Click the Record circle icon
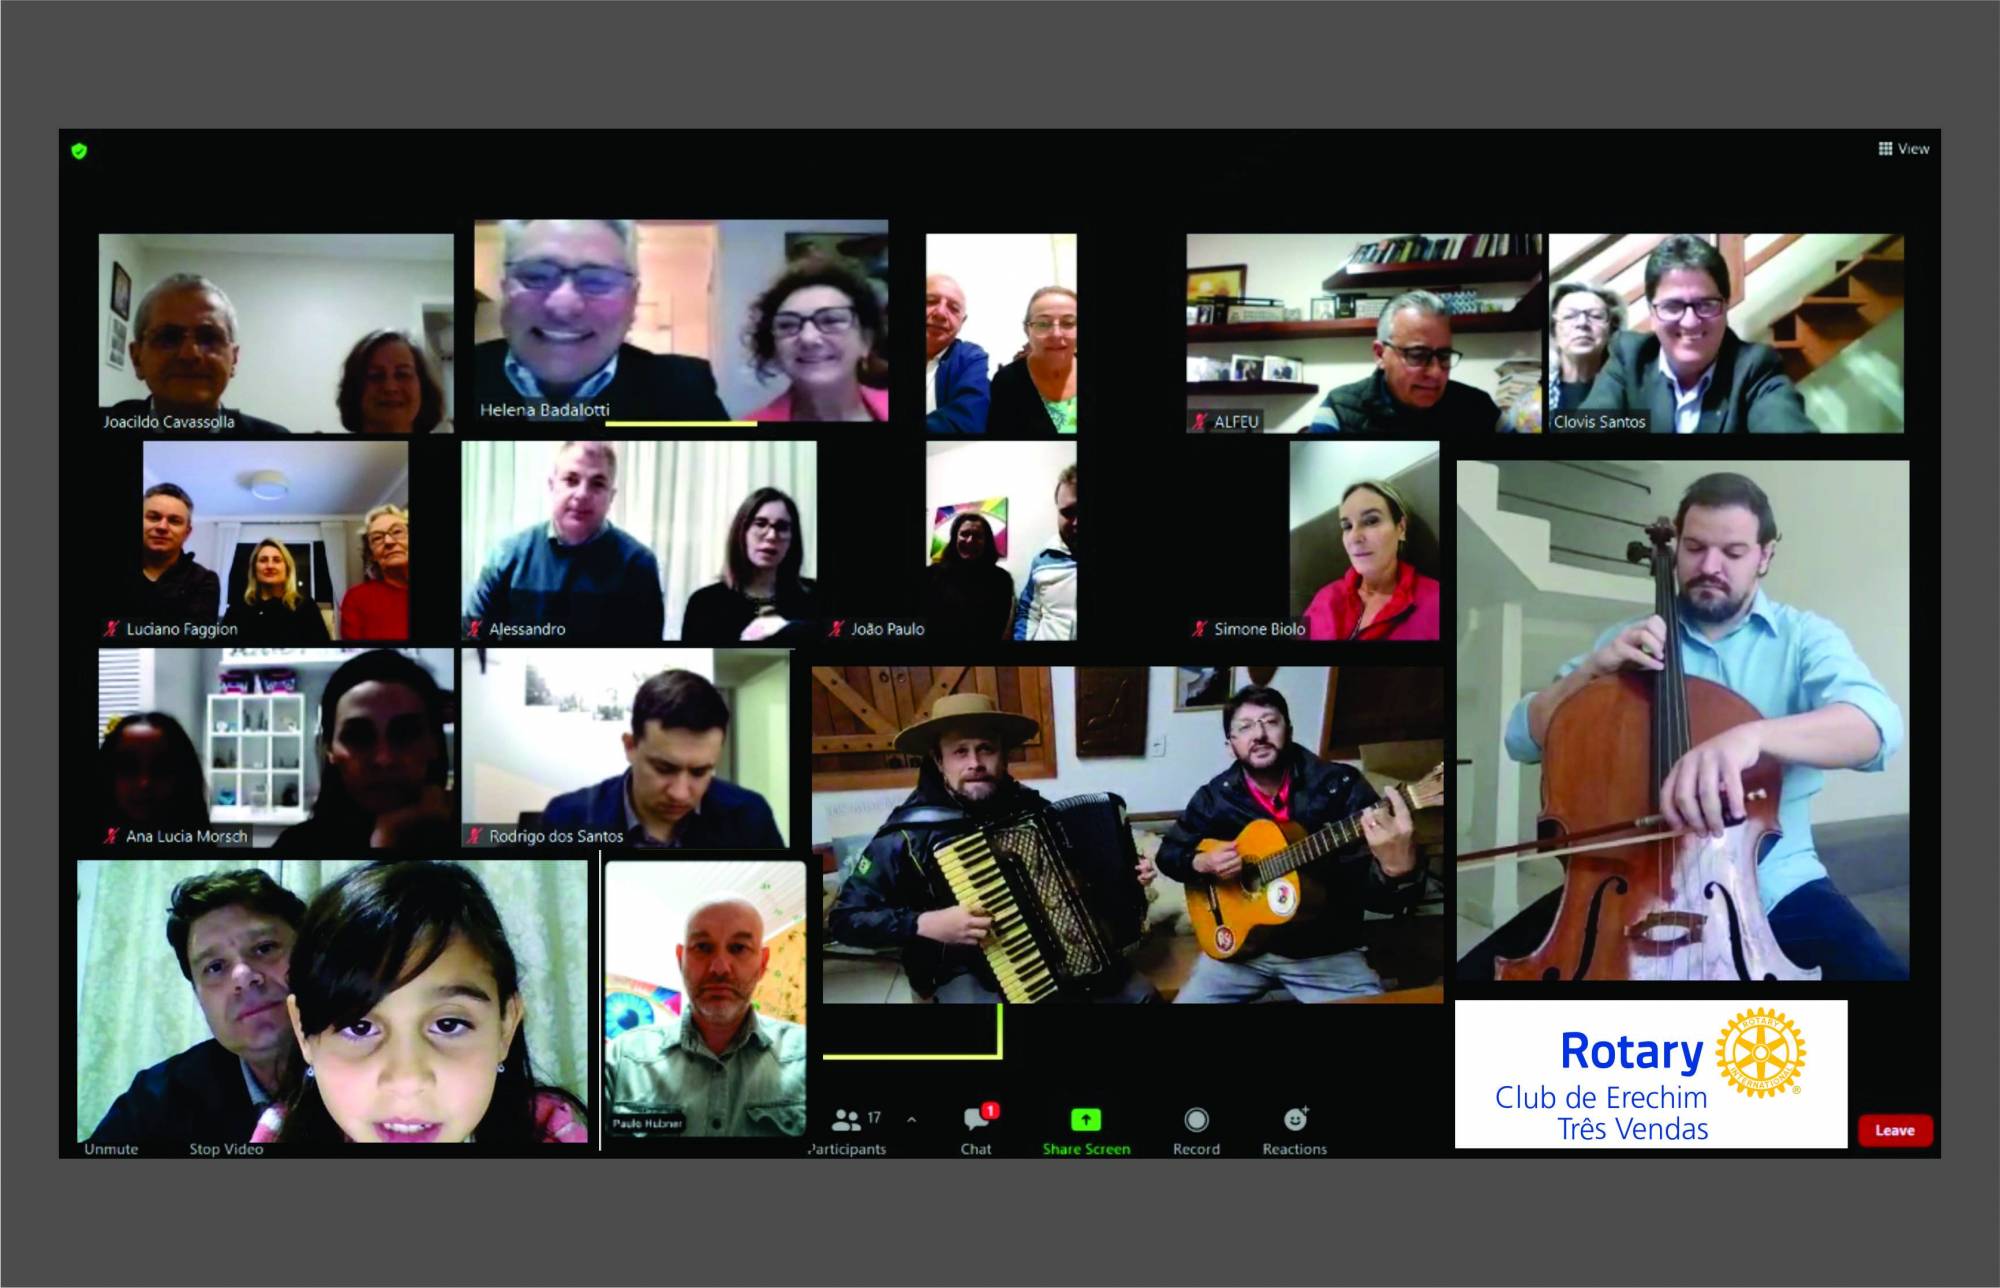2000x1288 pixels. point(1196,1119)
